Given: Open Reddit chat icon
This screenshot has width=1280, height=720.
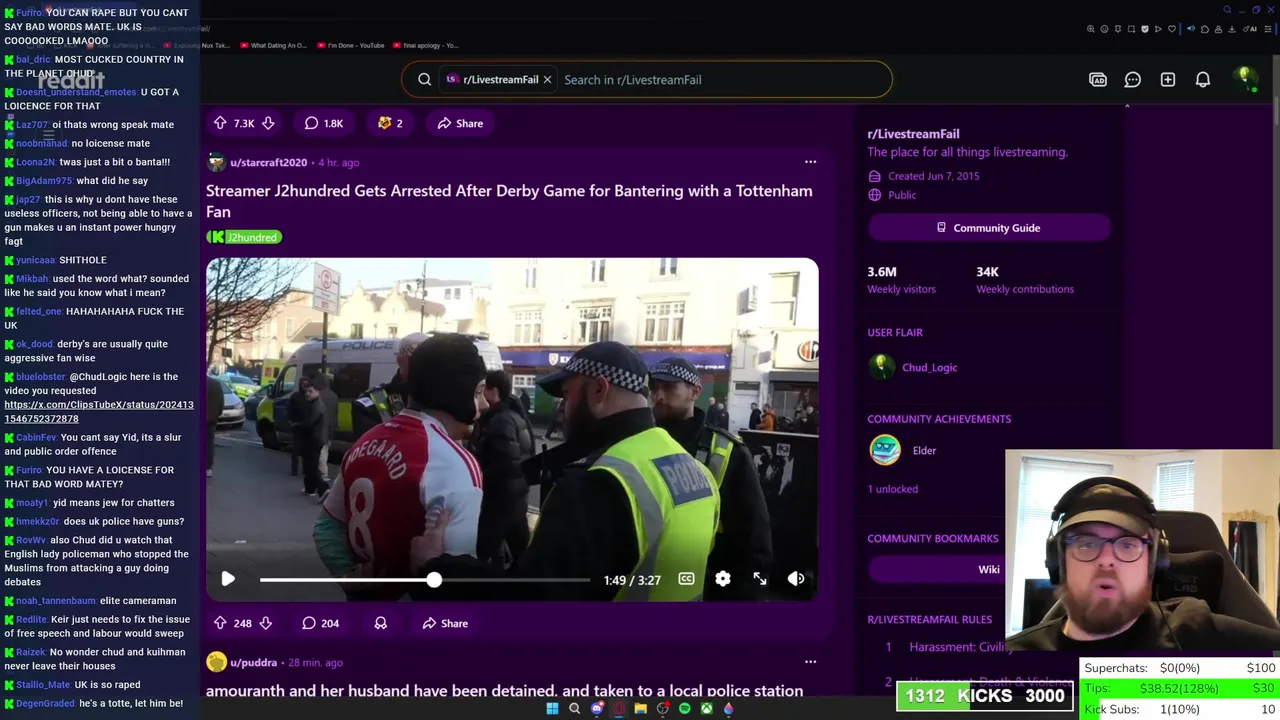Looking at the screenshot, I should tap(1133, 79).
